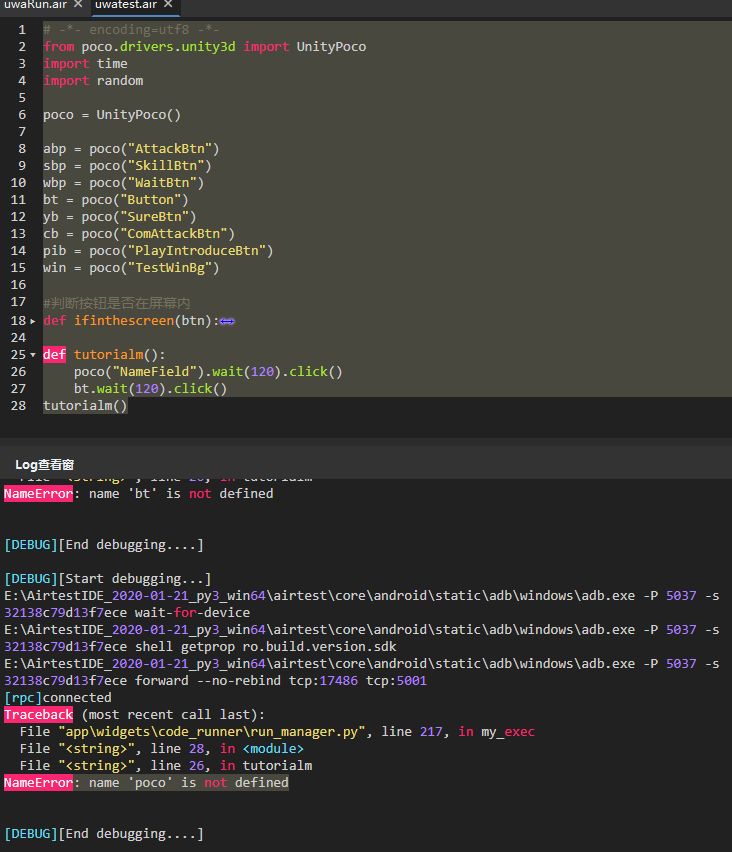This screenshot has width=732, height=852.
Task: Click the 'from poco.drivers.unity3d import UnityPoco' line
Action: pos(205,47)
